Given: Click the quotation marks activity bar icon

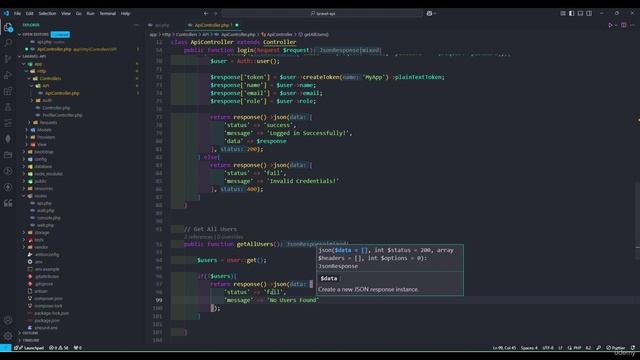Looking at the screenshot, I should (8, 203).
